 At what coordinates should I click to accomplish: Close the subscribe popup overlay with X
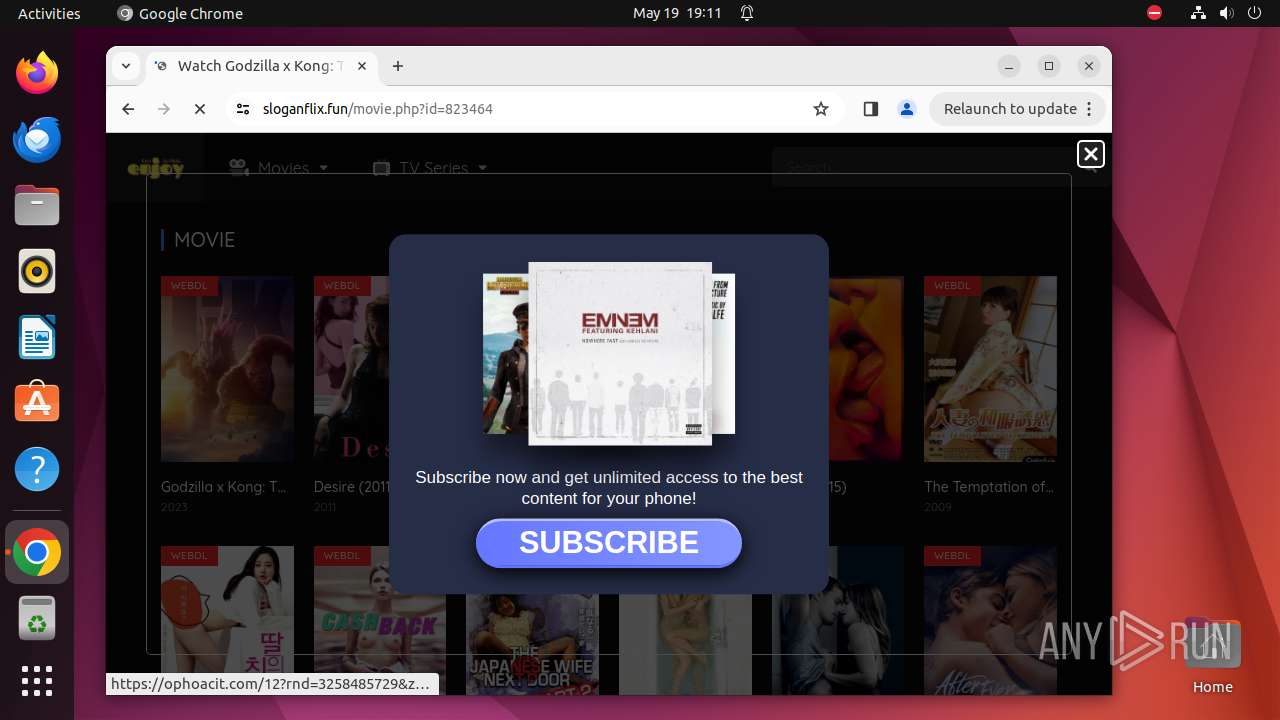(x=1091, y=154)
